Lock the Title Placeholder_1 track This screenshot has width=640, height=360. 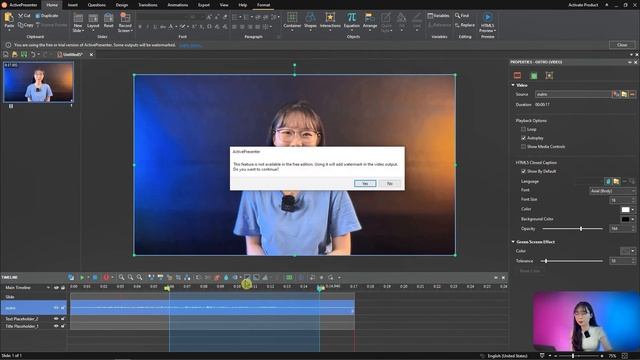point(63,326)
